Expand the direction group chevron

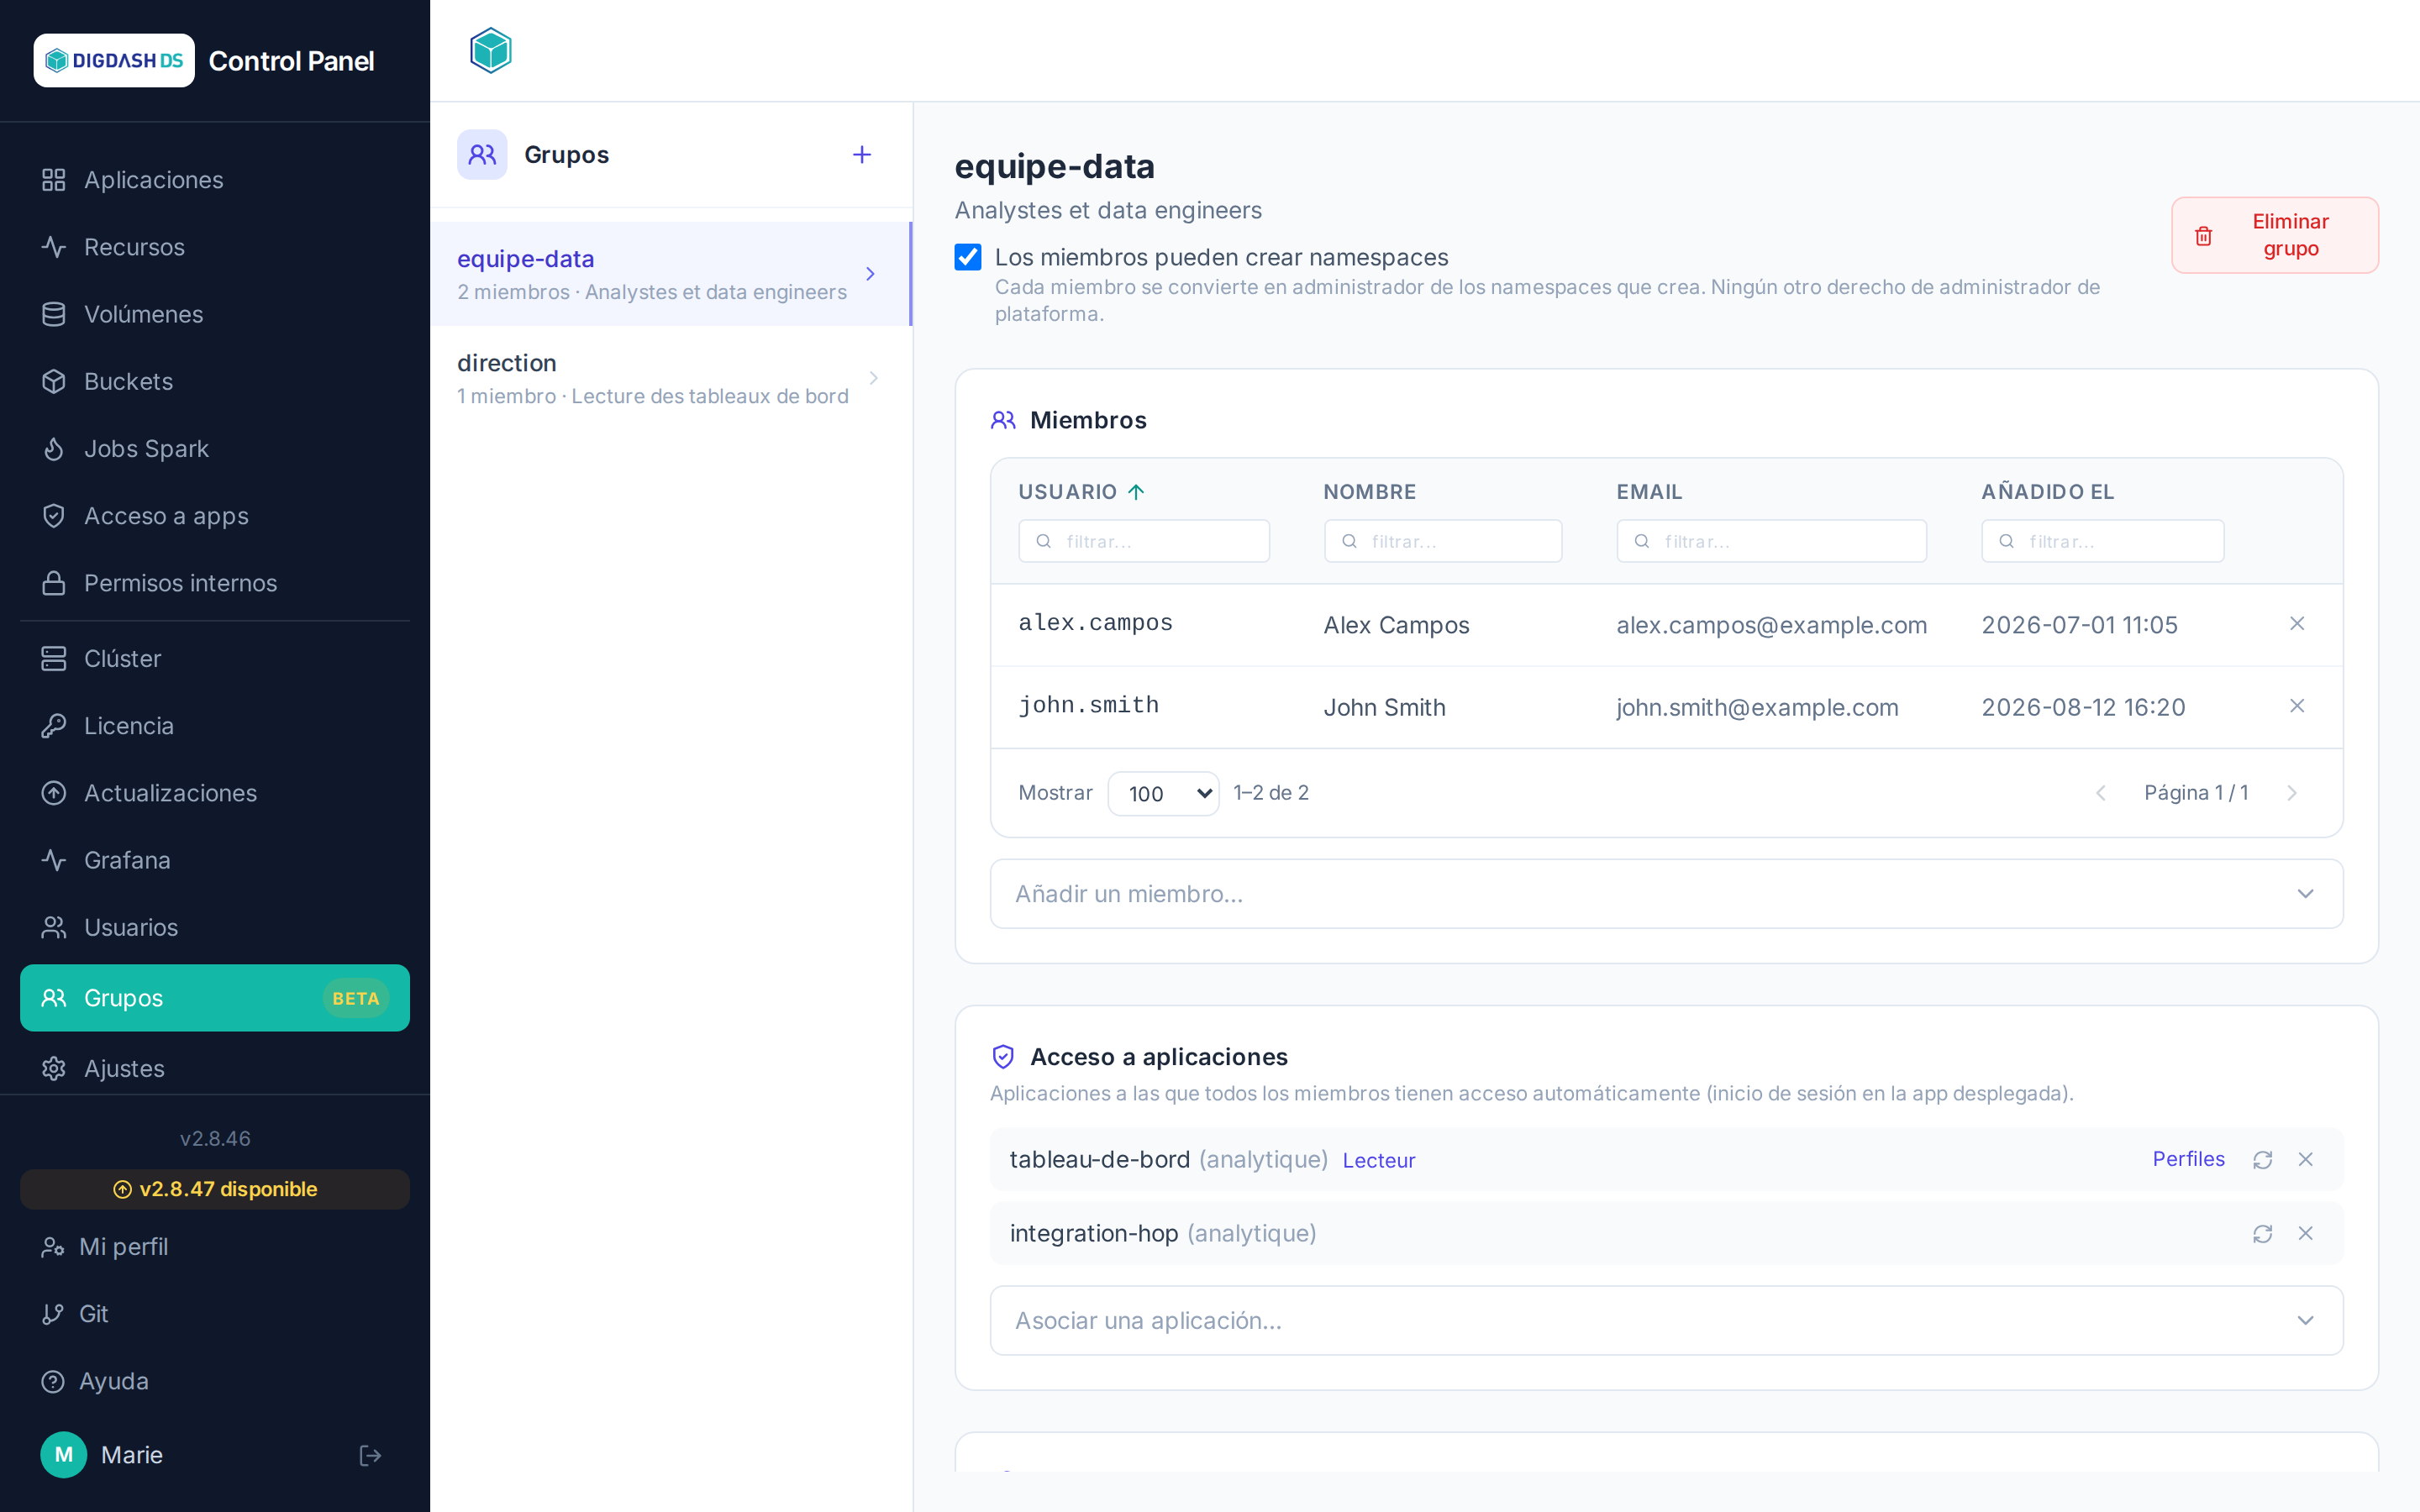point(873,378)
